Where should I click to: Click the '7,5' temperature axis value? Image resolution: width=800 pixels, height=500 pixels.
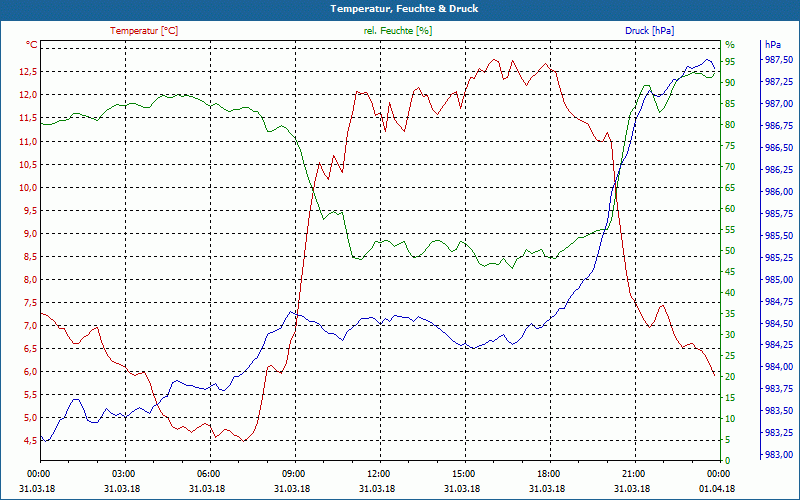[x=30, y=303]
